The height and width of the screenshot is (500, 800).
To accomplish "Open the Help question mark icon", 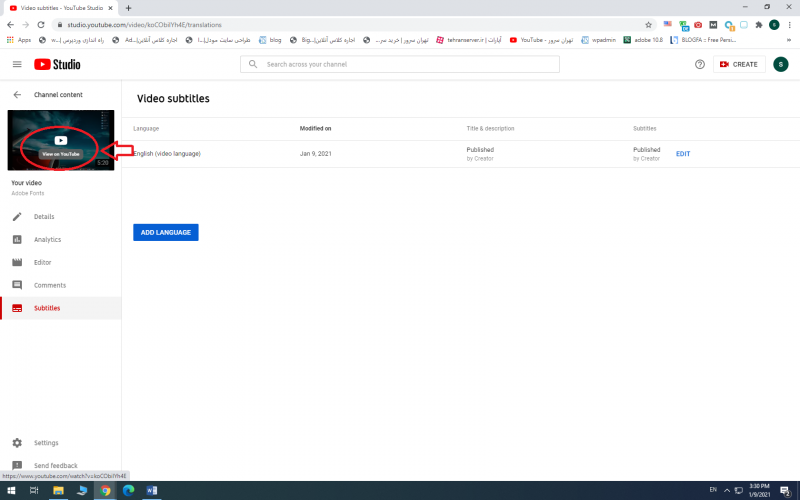I will pyautogui.click(x=699, y=64).
